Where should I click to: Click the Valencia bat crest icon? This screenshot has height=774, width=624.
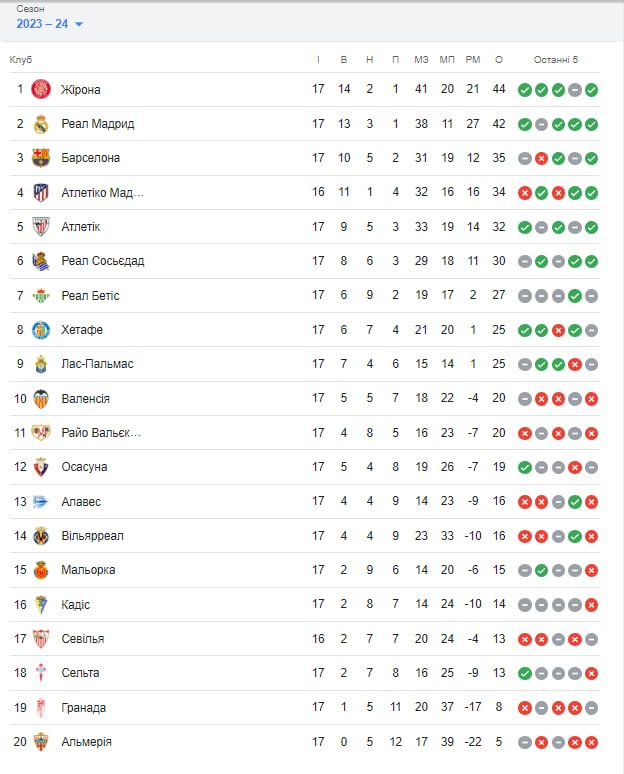click(x=41, y=398)
